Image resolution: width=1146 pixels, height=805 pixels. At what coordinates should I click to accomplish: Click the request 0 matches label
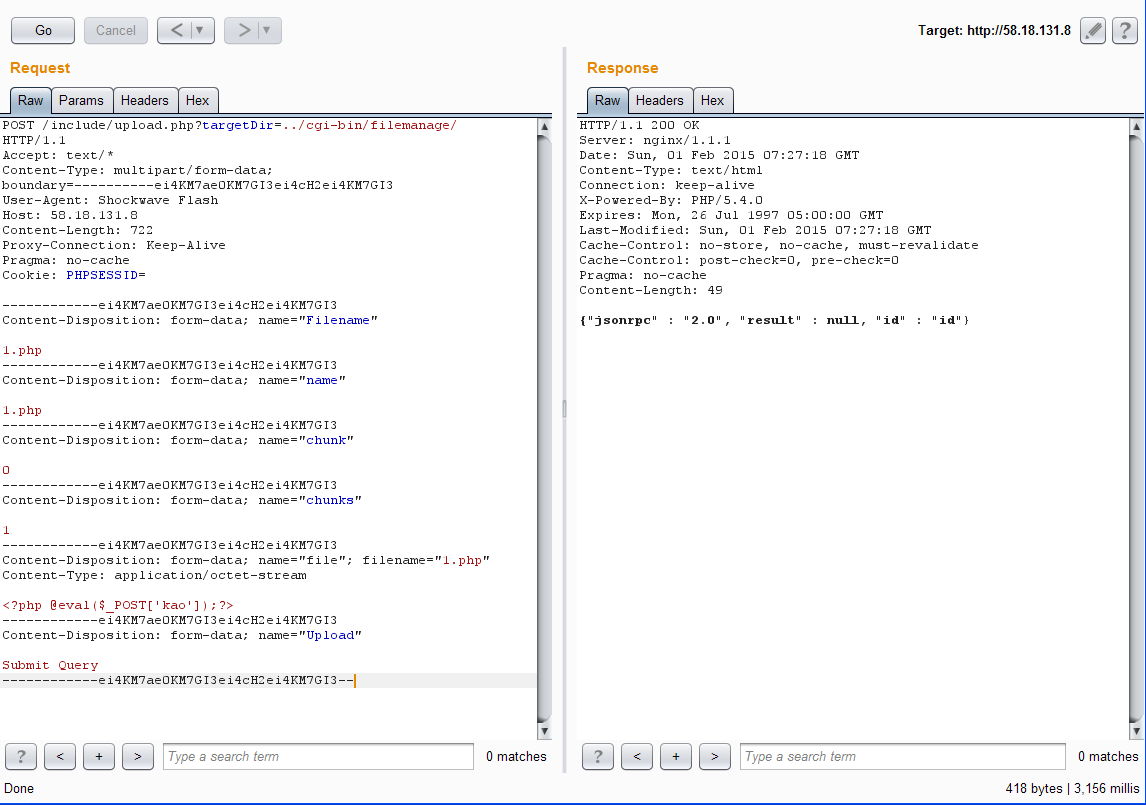pos(516,757)
